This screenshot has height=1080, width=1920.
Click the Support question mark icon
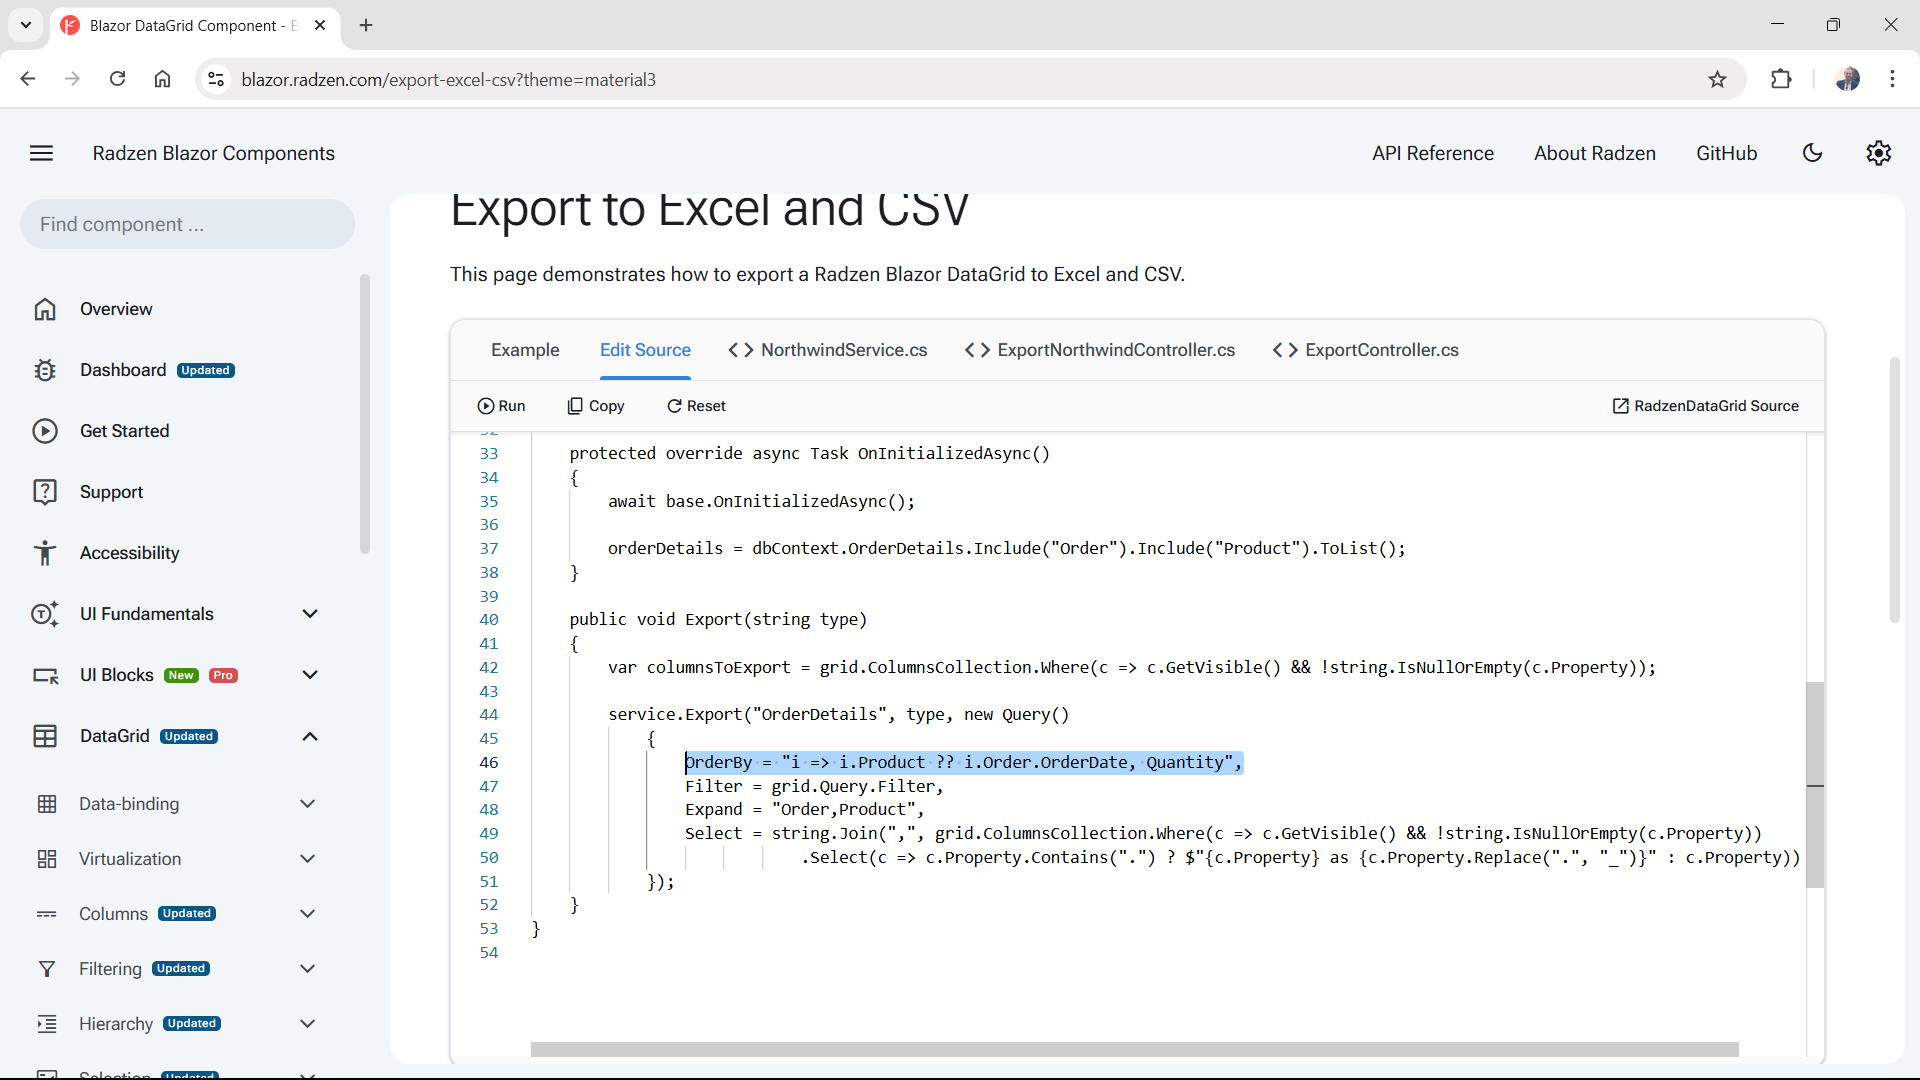click(45, 492)
